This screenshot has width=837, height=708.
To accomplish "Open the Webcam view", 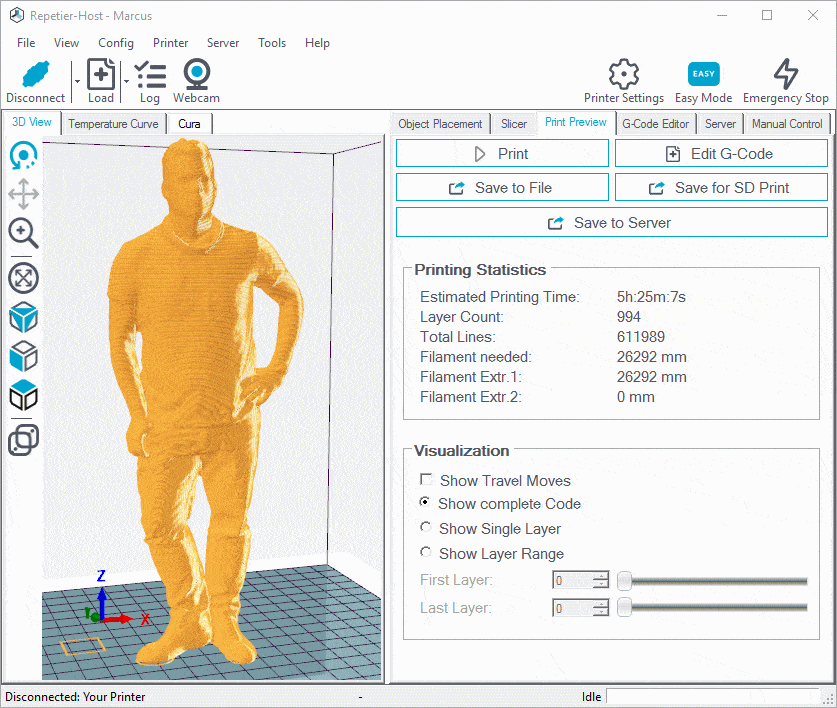I will point(196,80).
